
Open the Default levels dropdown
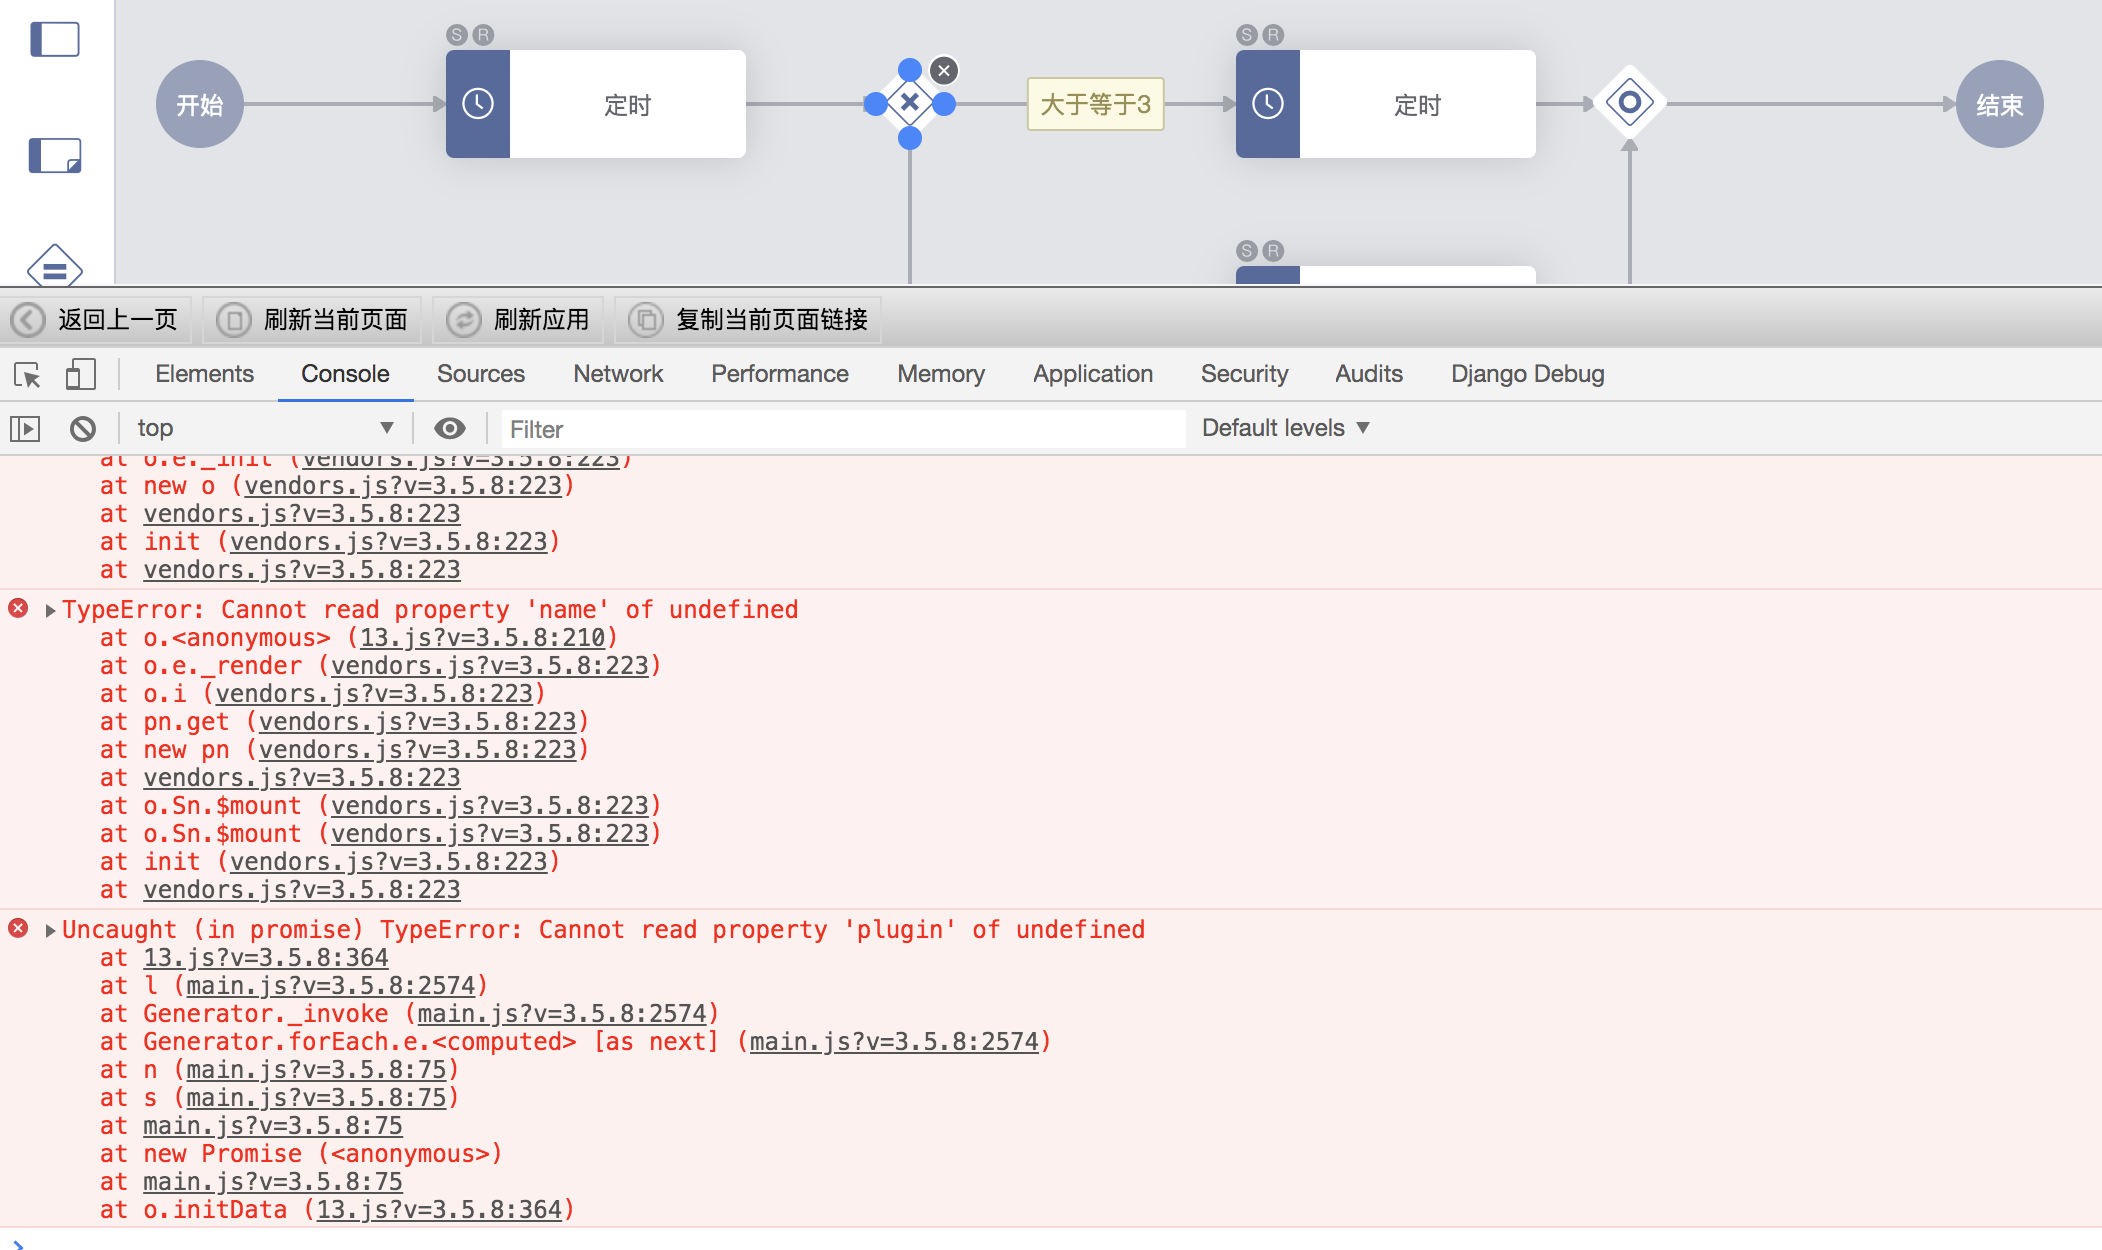pos(1284,427)
